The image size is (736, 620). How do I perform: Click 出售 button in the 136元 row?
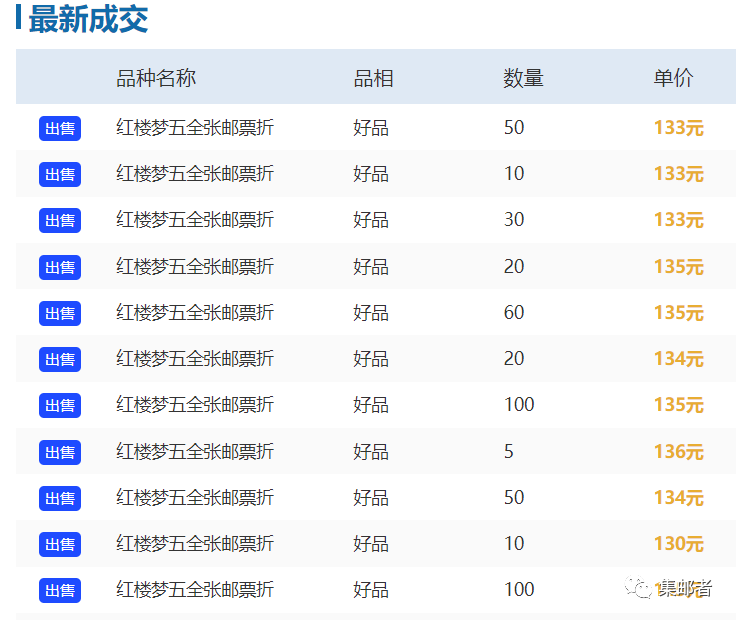[x=60, y=452]
